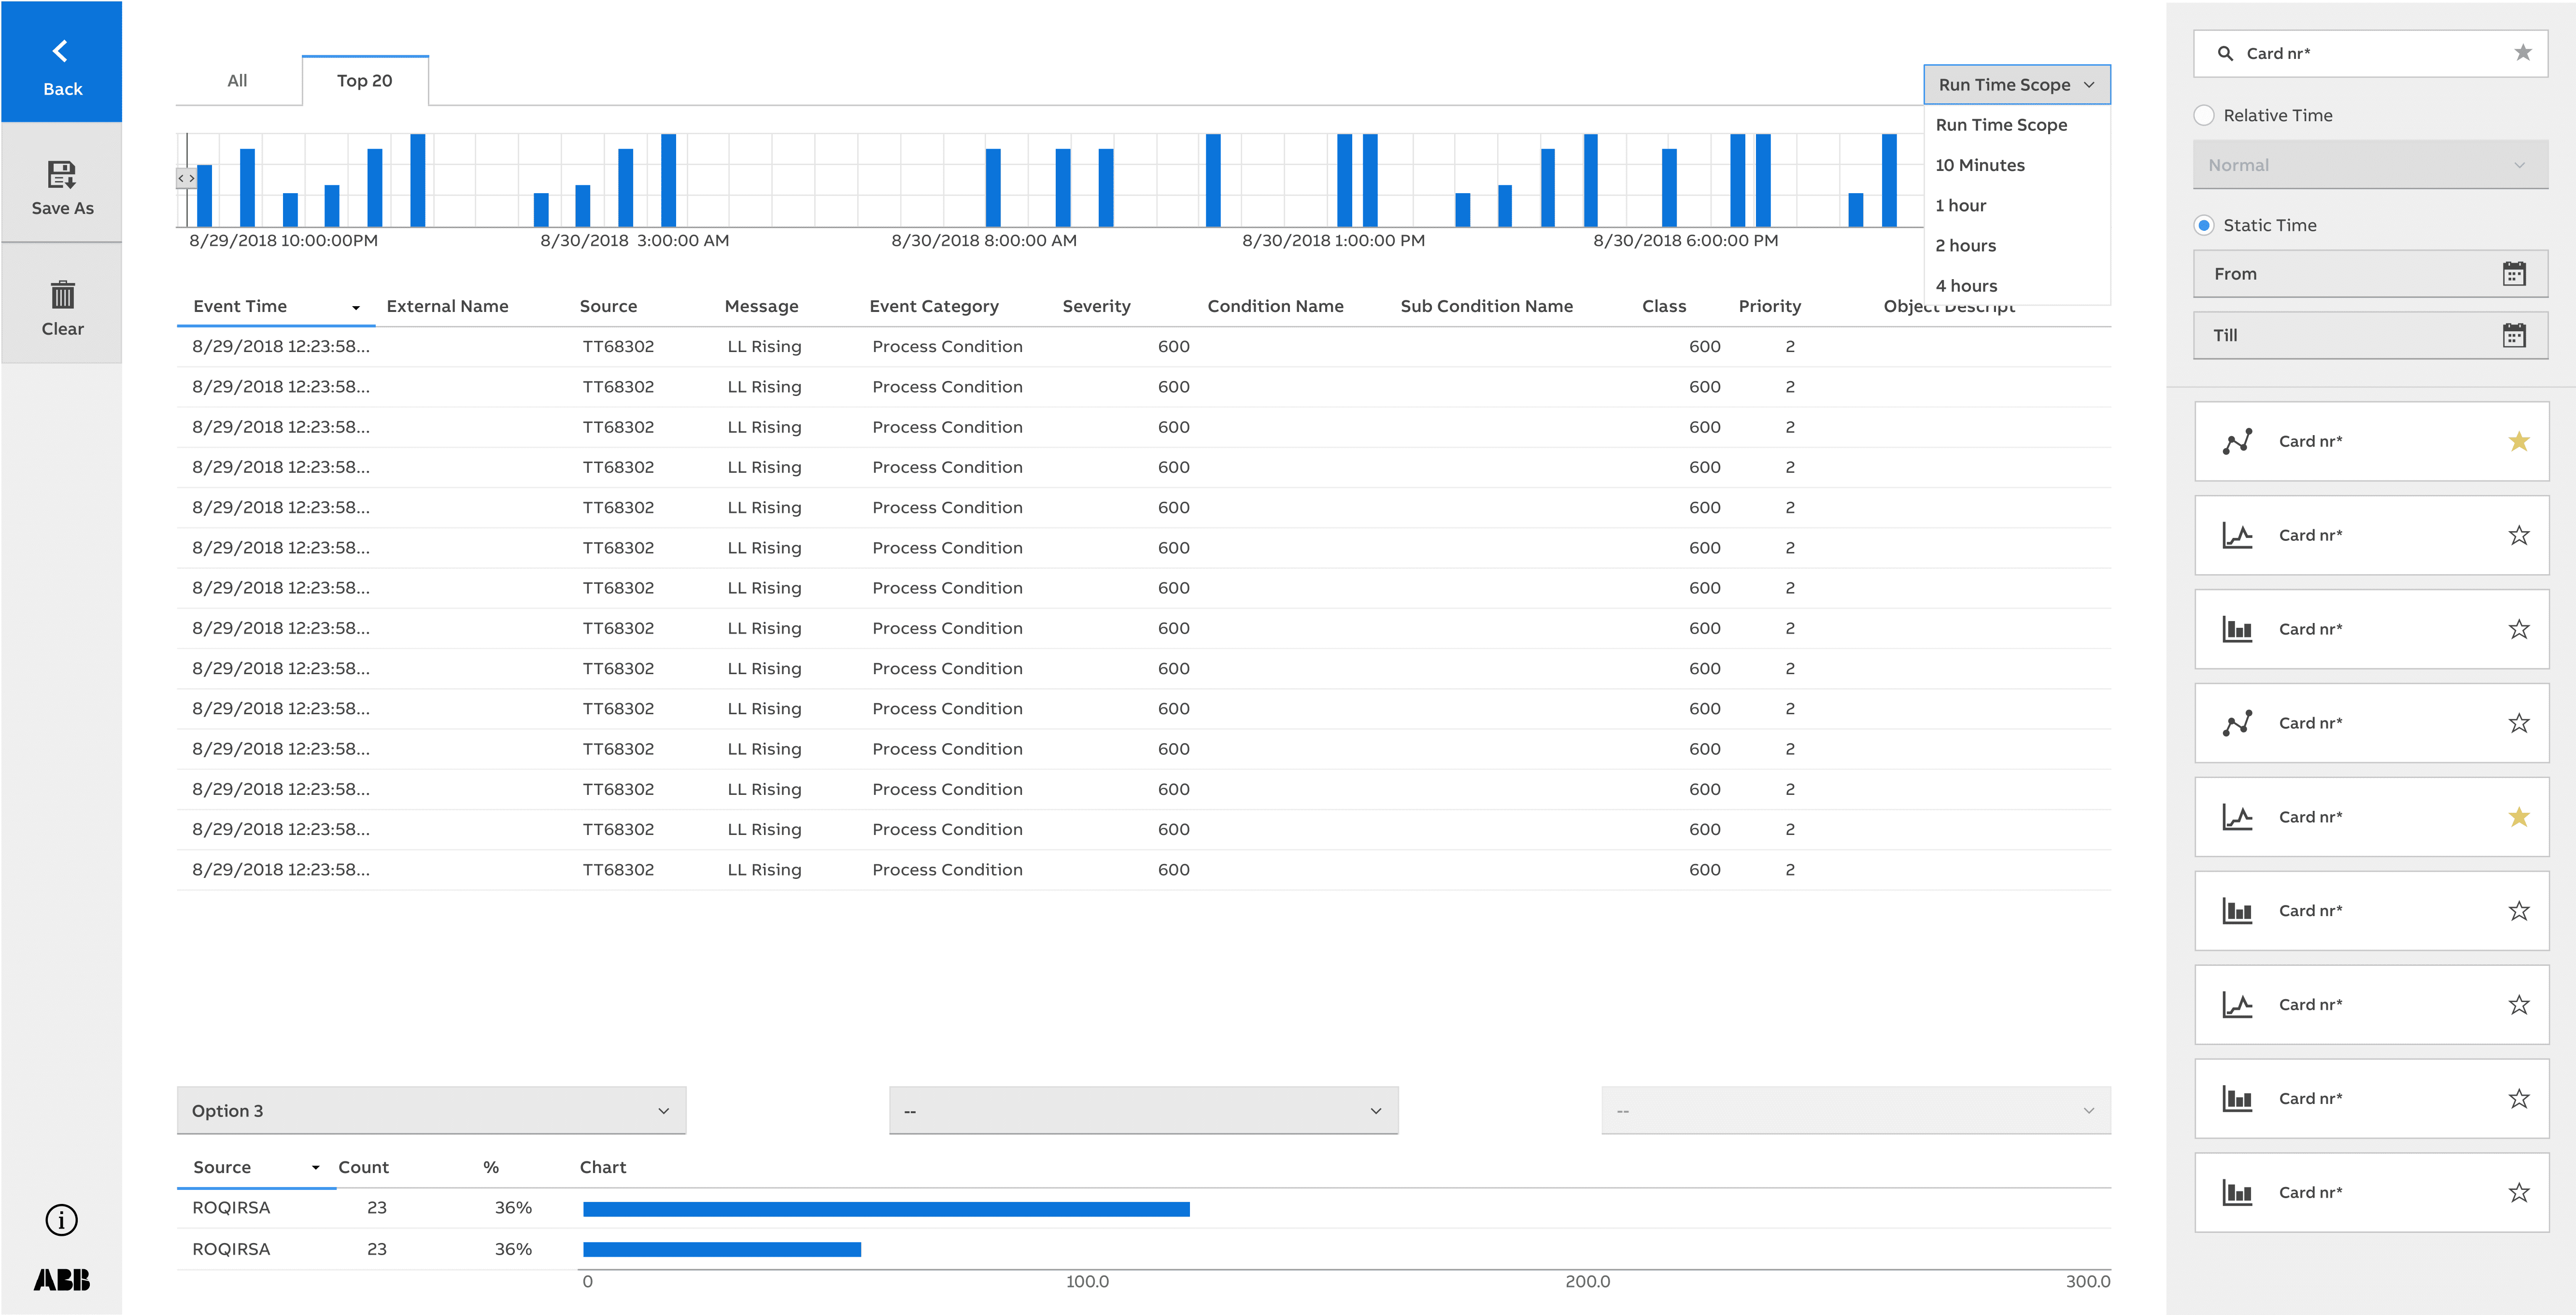Unfavorite the first card's gold star
Screen dimensions: 2576x1315
[2518, 441]
